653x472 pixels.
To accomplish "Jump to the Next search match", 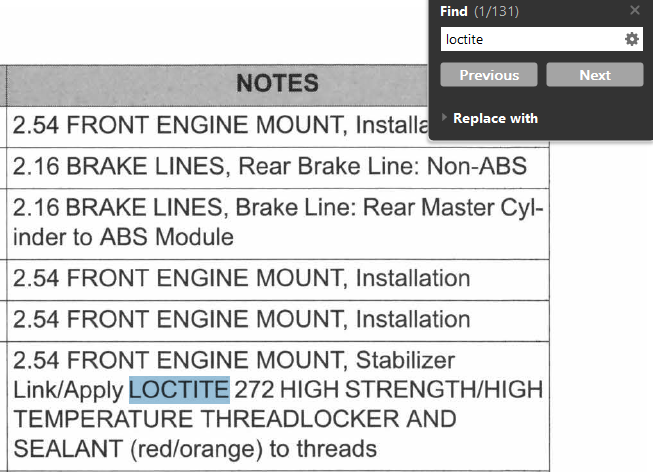I will pyautogui.click(x=594, y=75).
